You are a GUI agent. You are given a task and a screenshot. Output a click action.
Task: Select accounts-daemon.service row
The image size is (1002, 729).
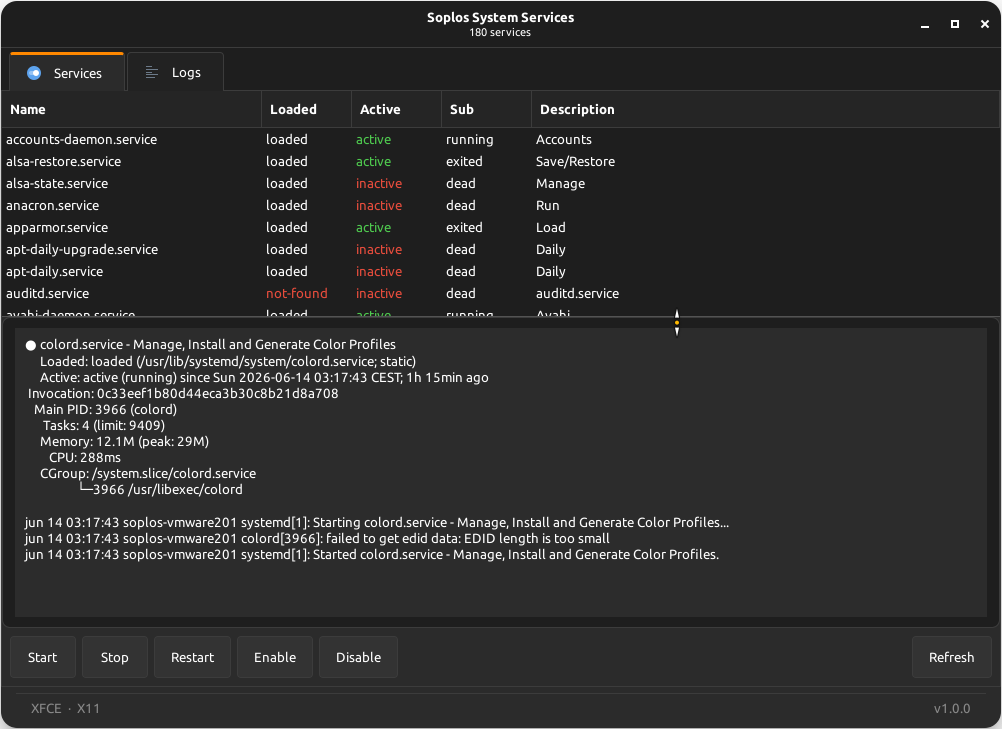point(501,139)
